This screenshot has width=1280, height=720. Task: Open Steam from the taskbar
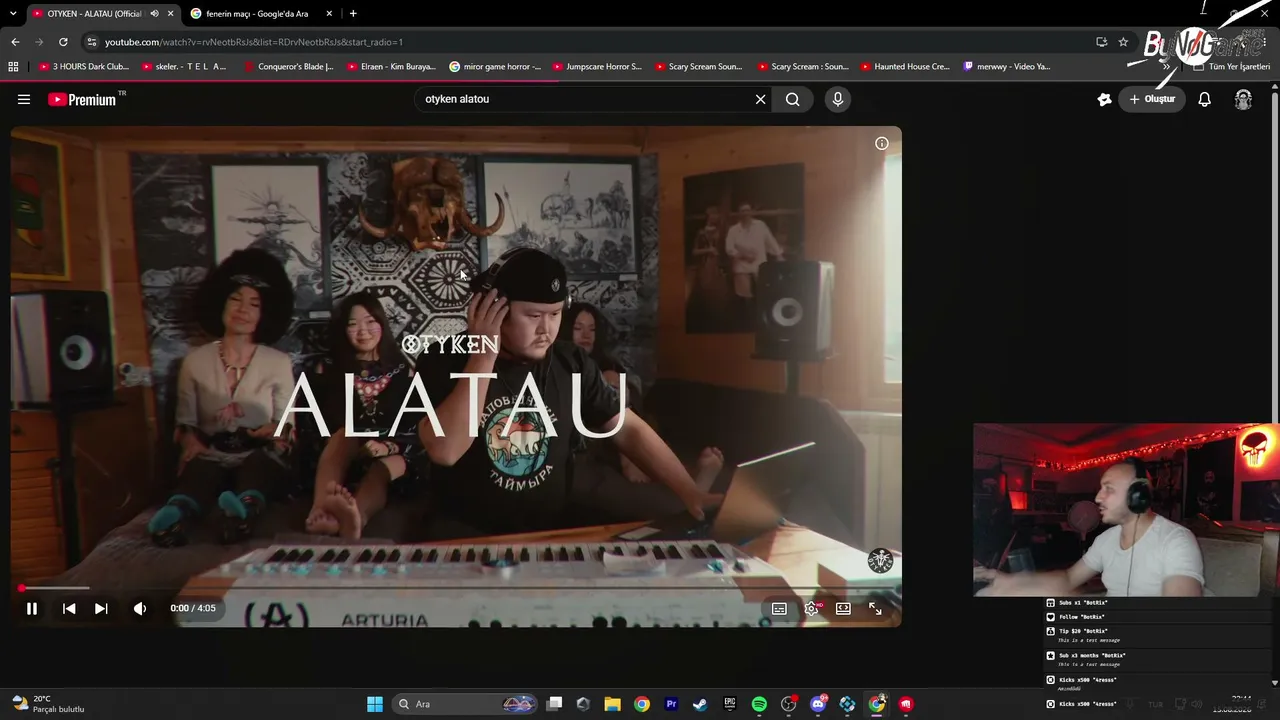pyautogui.click(x=700, y=704)
